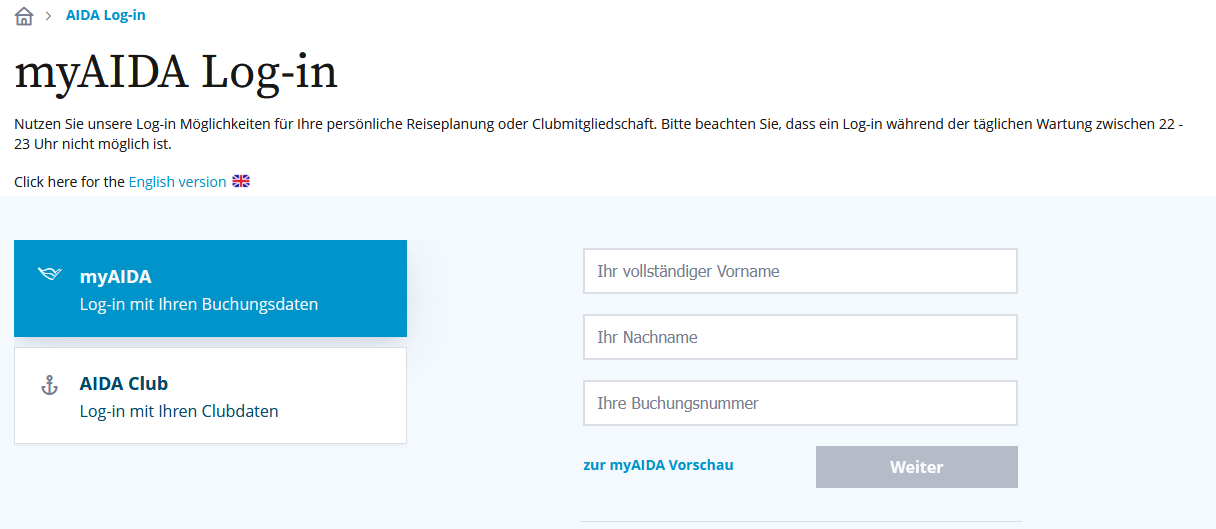Select the 'Ihre Buchungsnummer' input field
1216x529 pixels.
coord(800,403)
